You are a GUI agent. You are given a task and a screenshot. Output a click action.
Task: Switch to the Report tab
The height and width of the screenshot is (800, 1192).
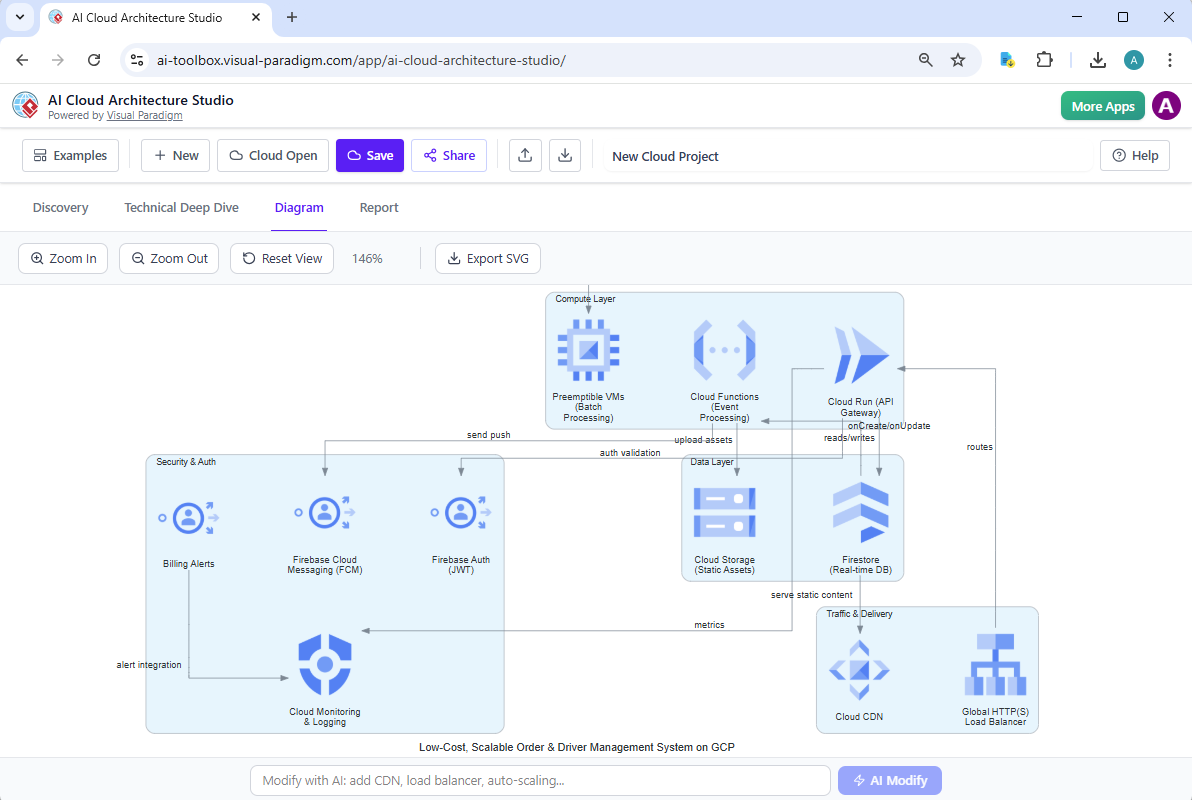pyautogui.click(x=379, y=207)
